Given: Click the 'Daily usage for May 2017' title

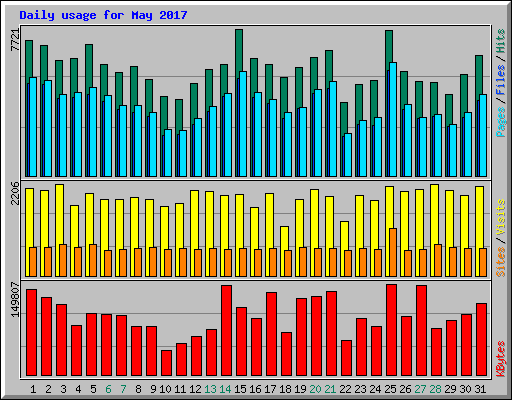Looking at the screenshot, I should point(103,15).
